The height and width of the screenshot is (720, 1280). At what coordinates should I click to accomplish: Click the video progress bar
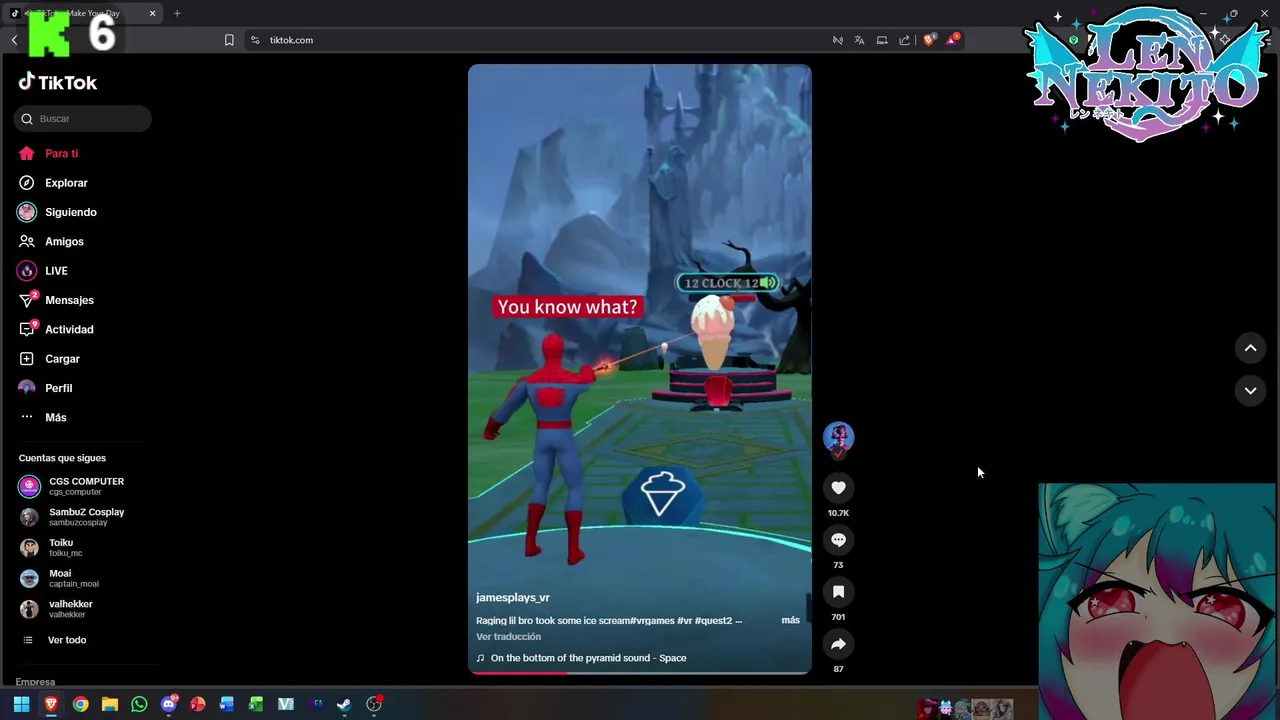pyautogui.click(x=640, y=673)
